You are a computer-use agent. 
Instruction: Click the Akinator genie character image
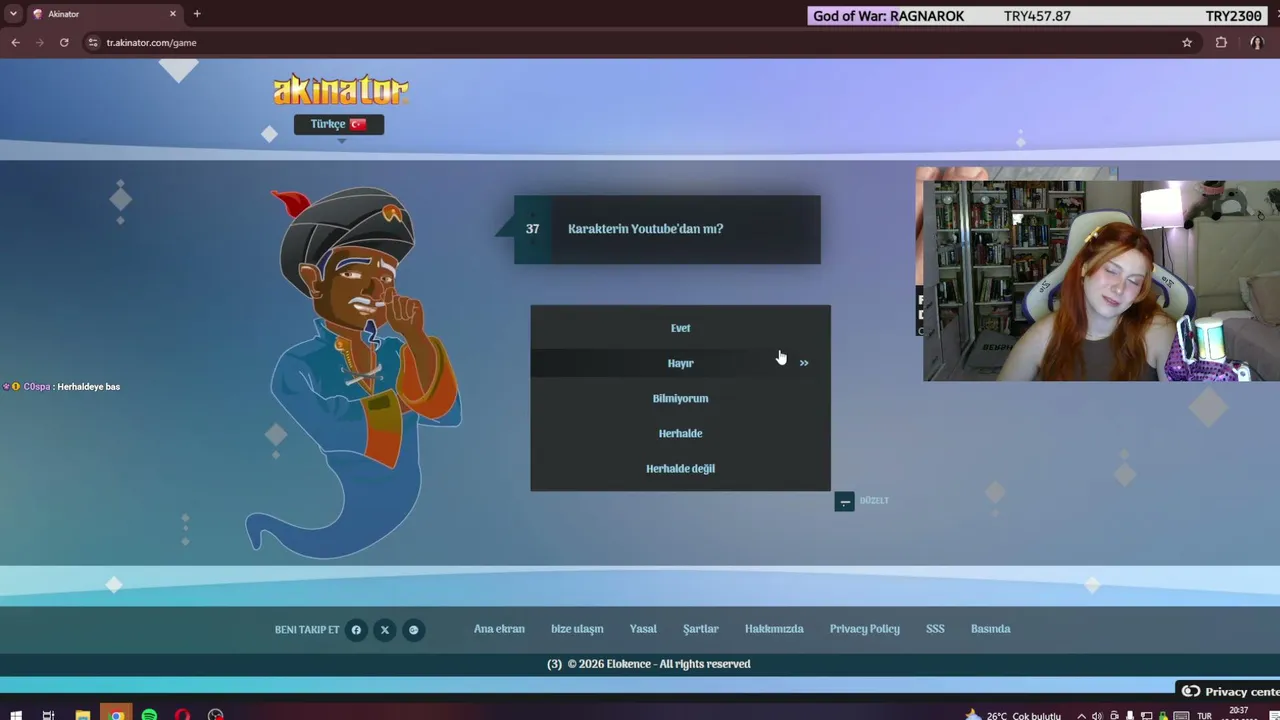pos(354,372)
